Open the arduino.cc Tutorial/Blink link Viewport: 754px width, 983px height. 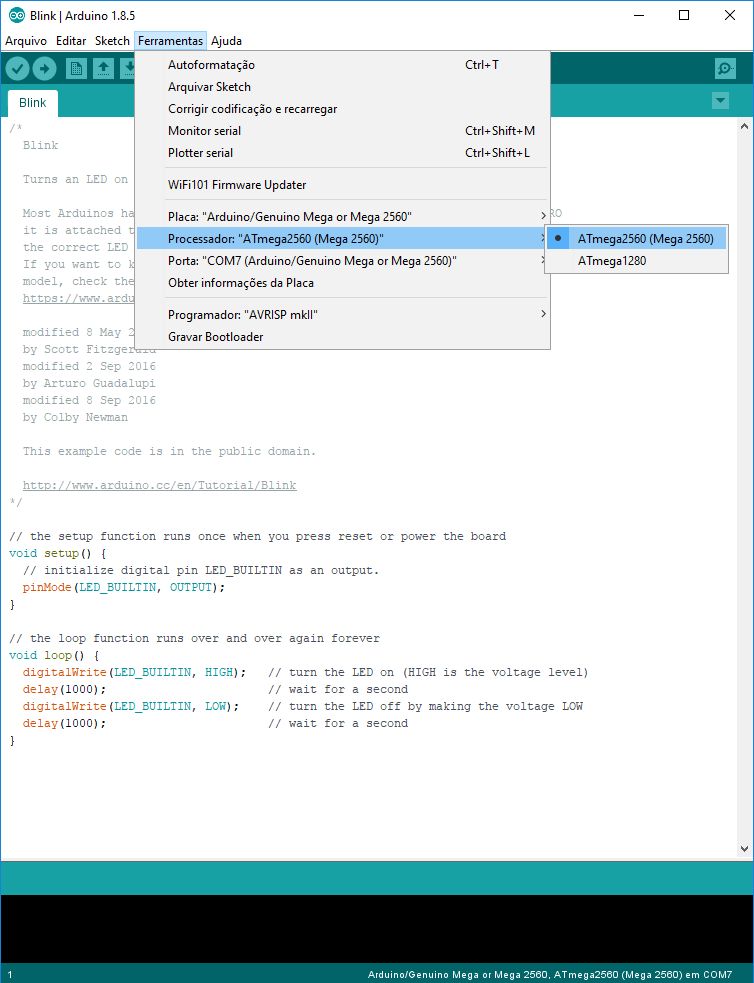point(159,485)
